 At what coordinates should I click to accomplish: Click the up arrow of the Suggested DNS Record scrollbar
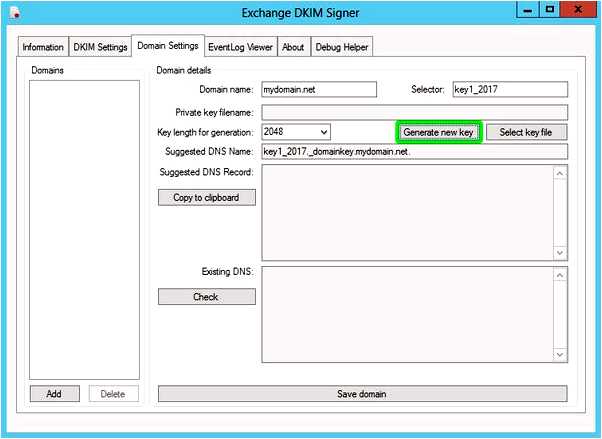pyautogui.click(x=560, y=173)
